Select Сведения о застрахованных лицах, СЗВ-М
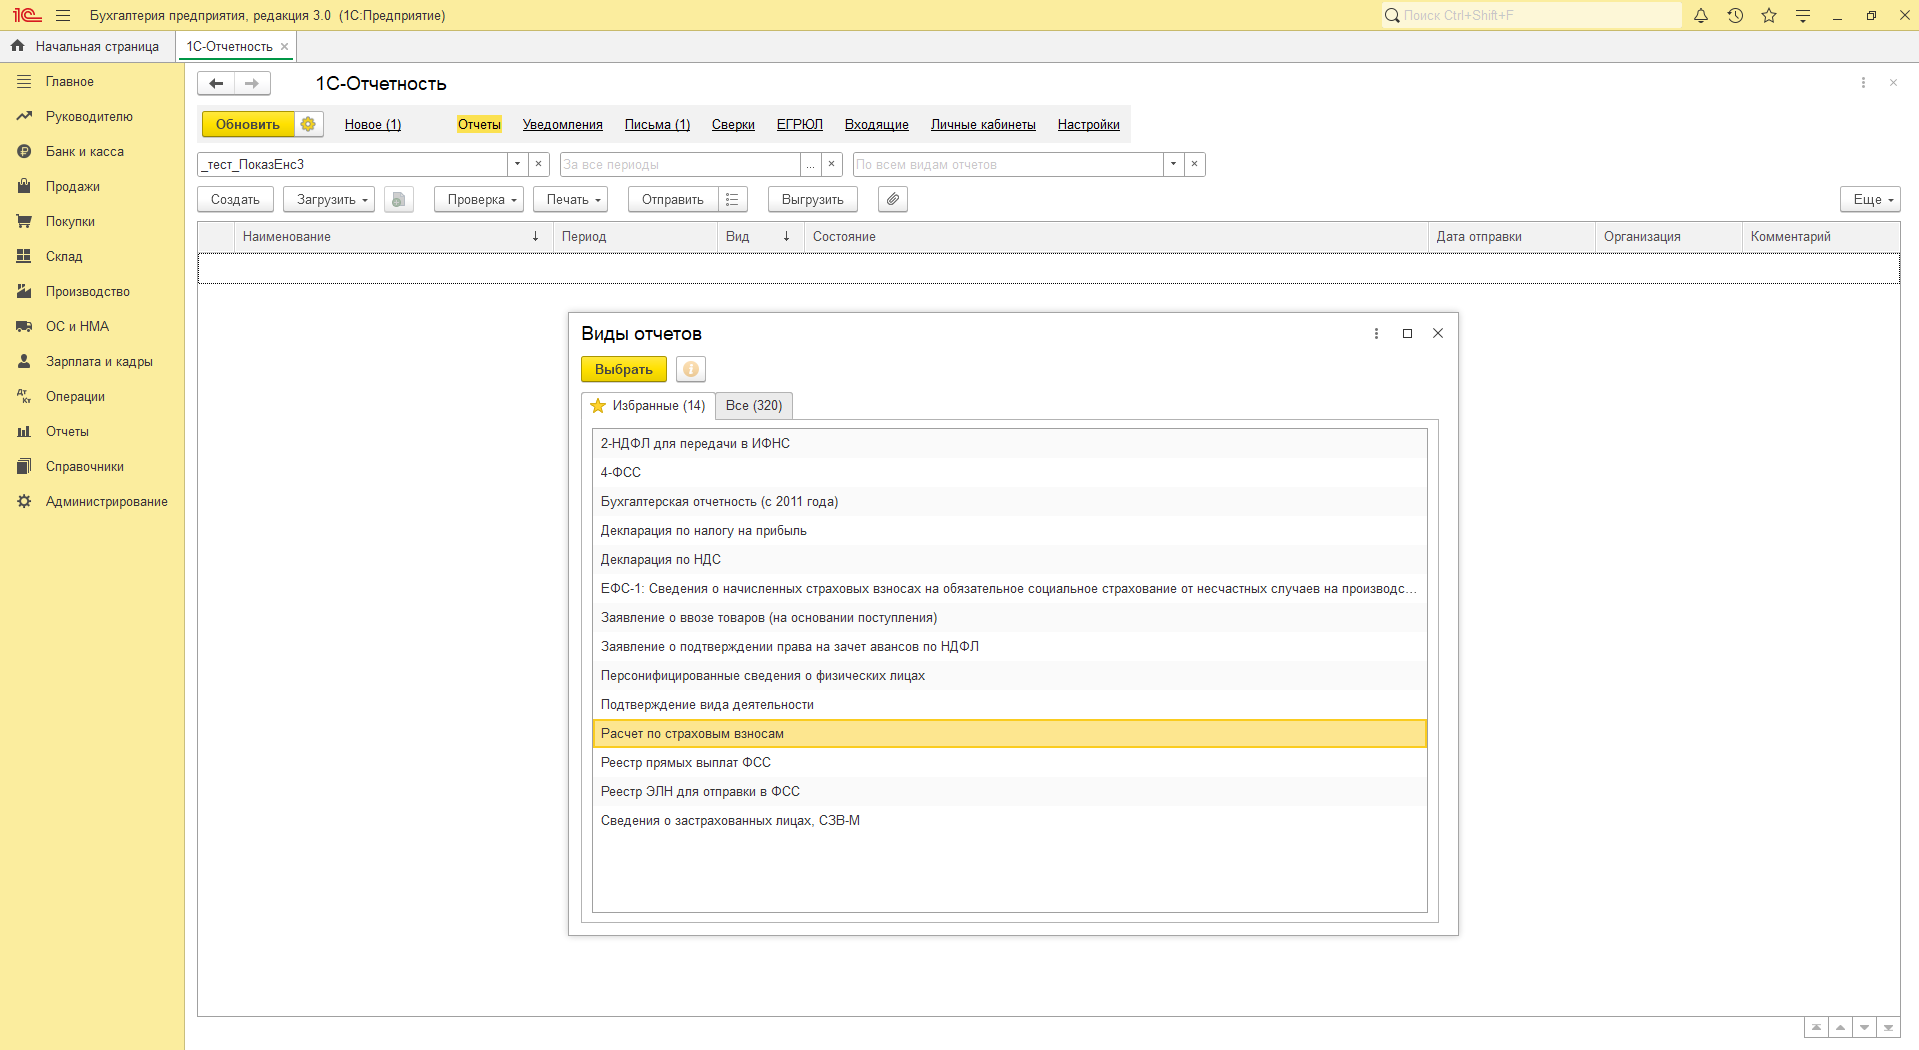The height and width of the screenshot is (1050, 1919). tap(1009, 820)
